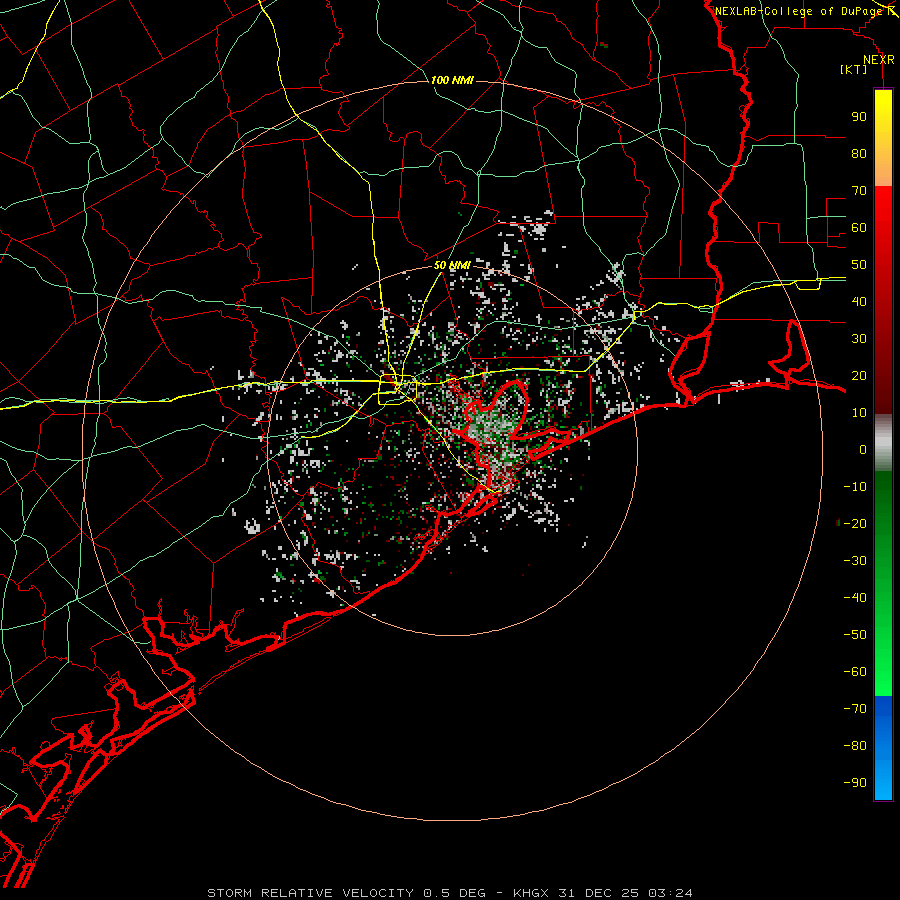900x900 pixels.
Task: Click the gray zero-velocity segment of color bar
Action: tap(883, 443)
